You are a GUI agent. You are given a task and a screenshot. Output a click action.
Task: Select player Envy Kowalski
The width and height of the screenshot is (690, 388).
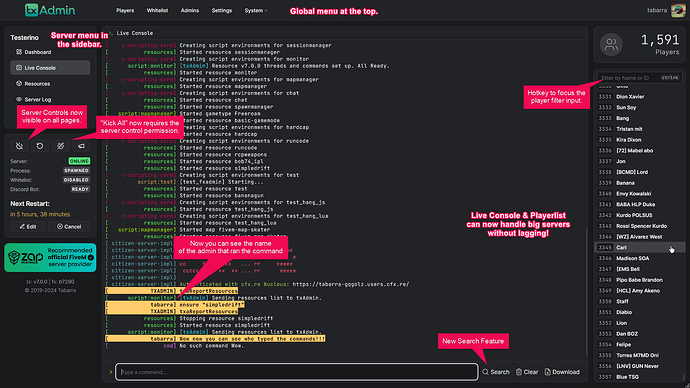coord(639,194)
